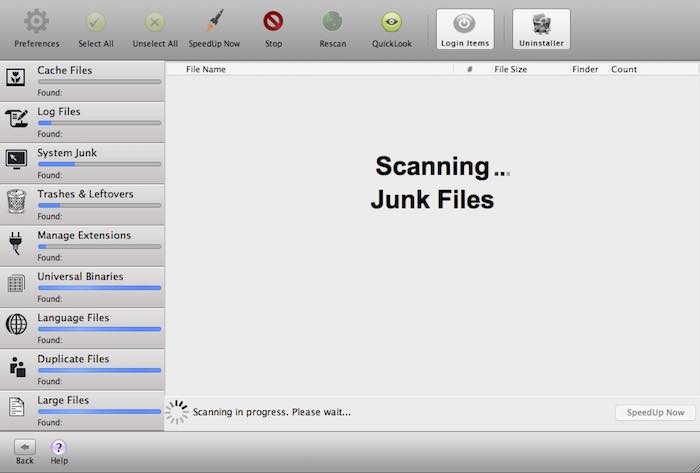Click Universal Binaries progress bar
Viewport: 700px width, 473px height.
[100, 288]
